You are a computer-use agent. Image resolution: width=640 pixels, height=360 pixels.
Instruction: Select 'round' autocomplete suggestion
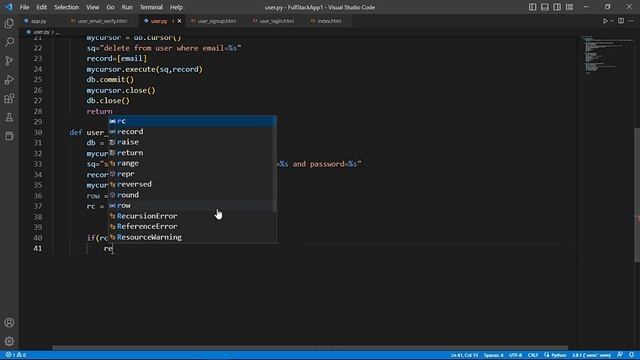tap(192, 195)
